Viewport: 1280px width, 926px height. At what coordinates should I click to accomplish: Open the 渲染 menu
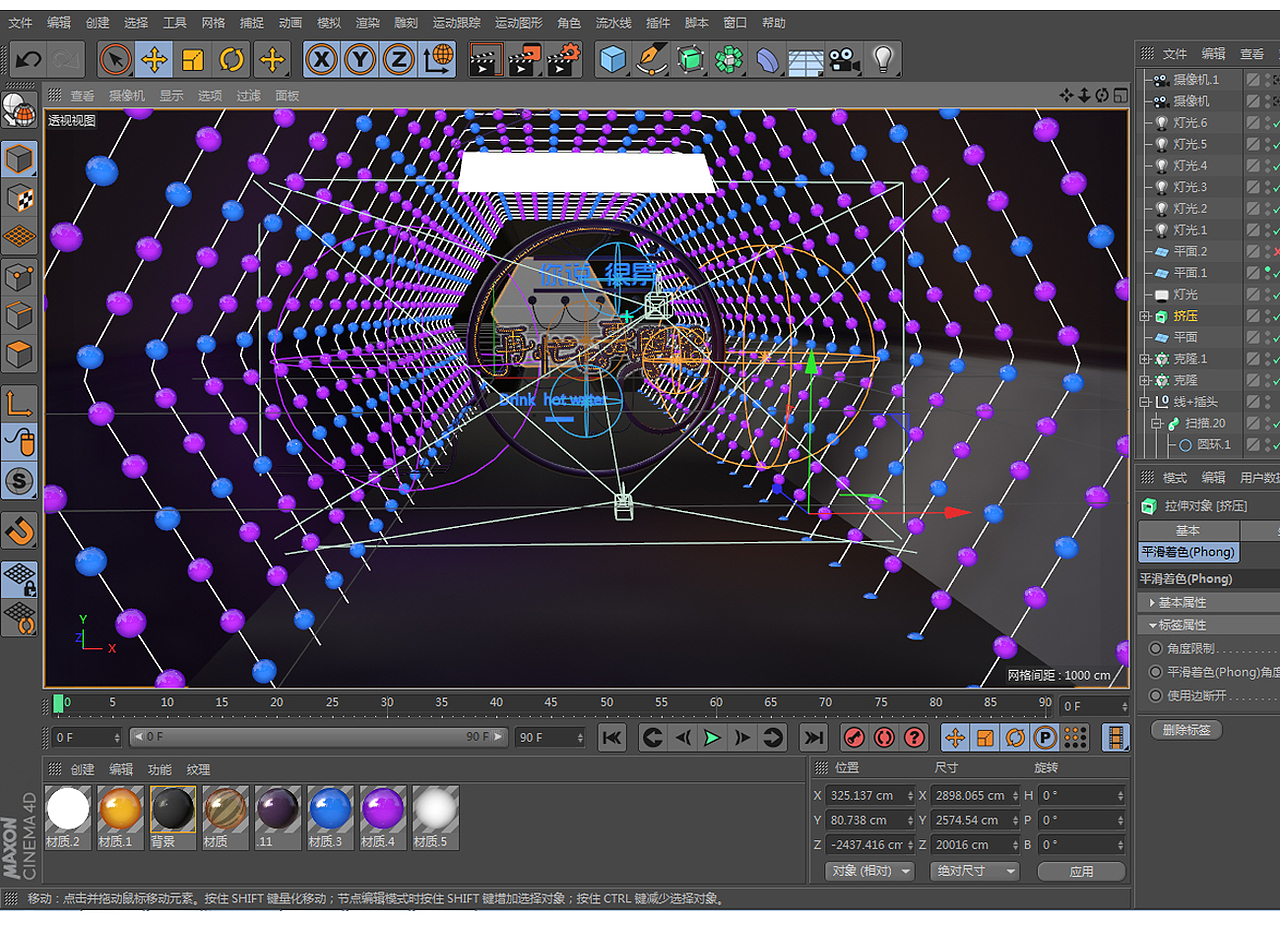point(368,23)
